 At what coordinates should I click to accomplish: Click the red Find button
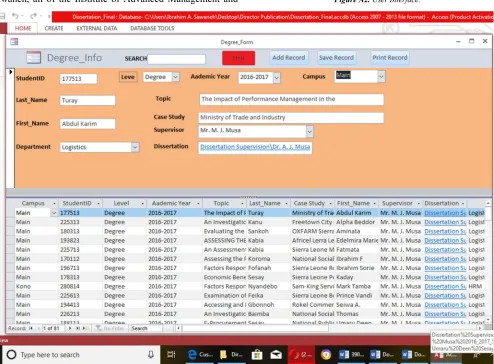pos(238,58)
